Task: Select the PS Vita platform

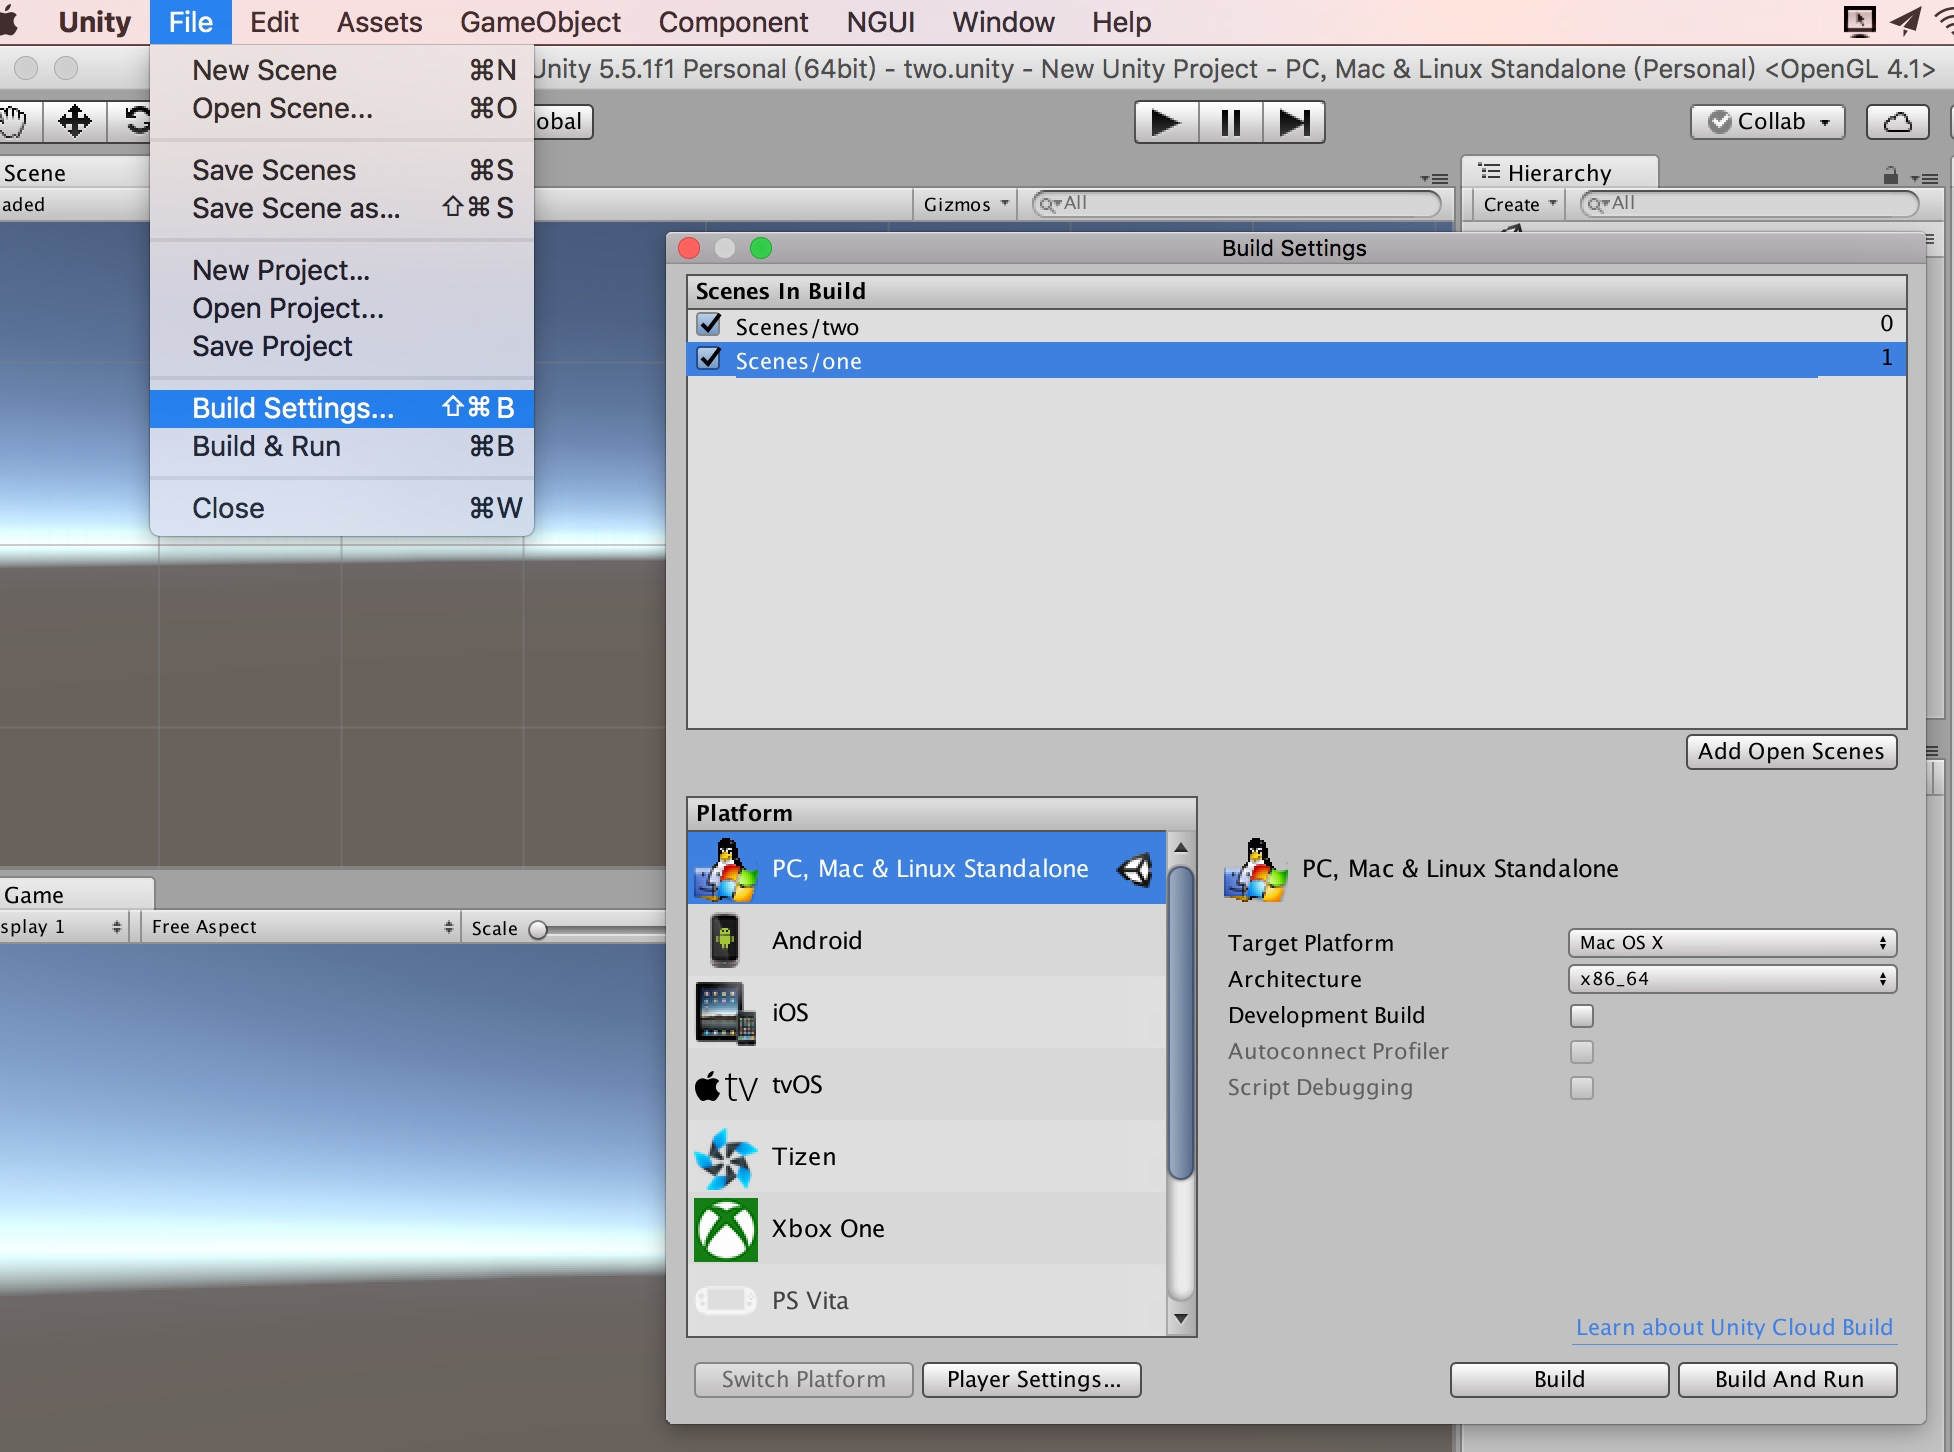Action: (x=926, y=1299)
